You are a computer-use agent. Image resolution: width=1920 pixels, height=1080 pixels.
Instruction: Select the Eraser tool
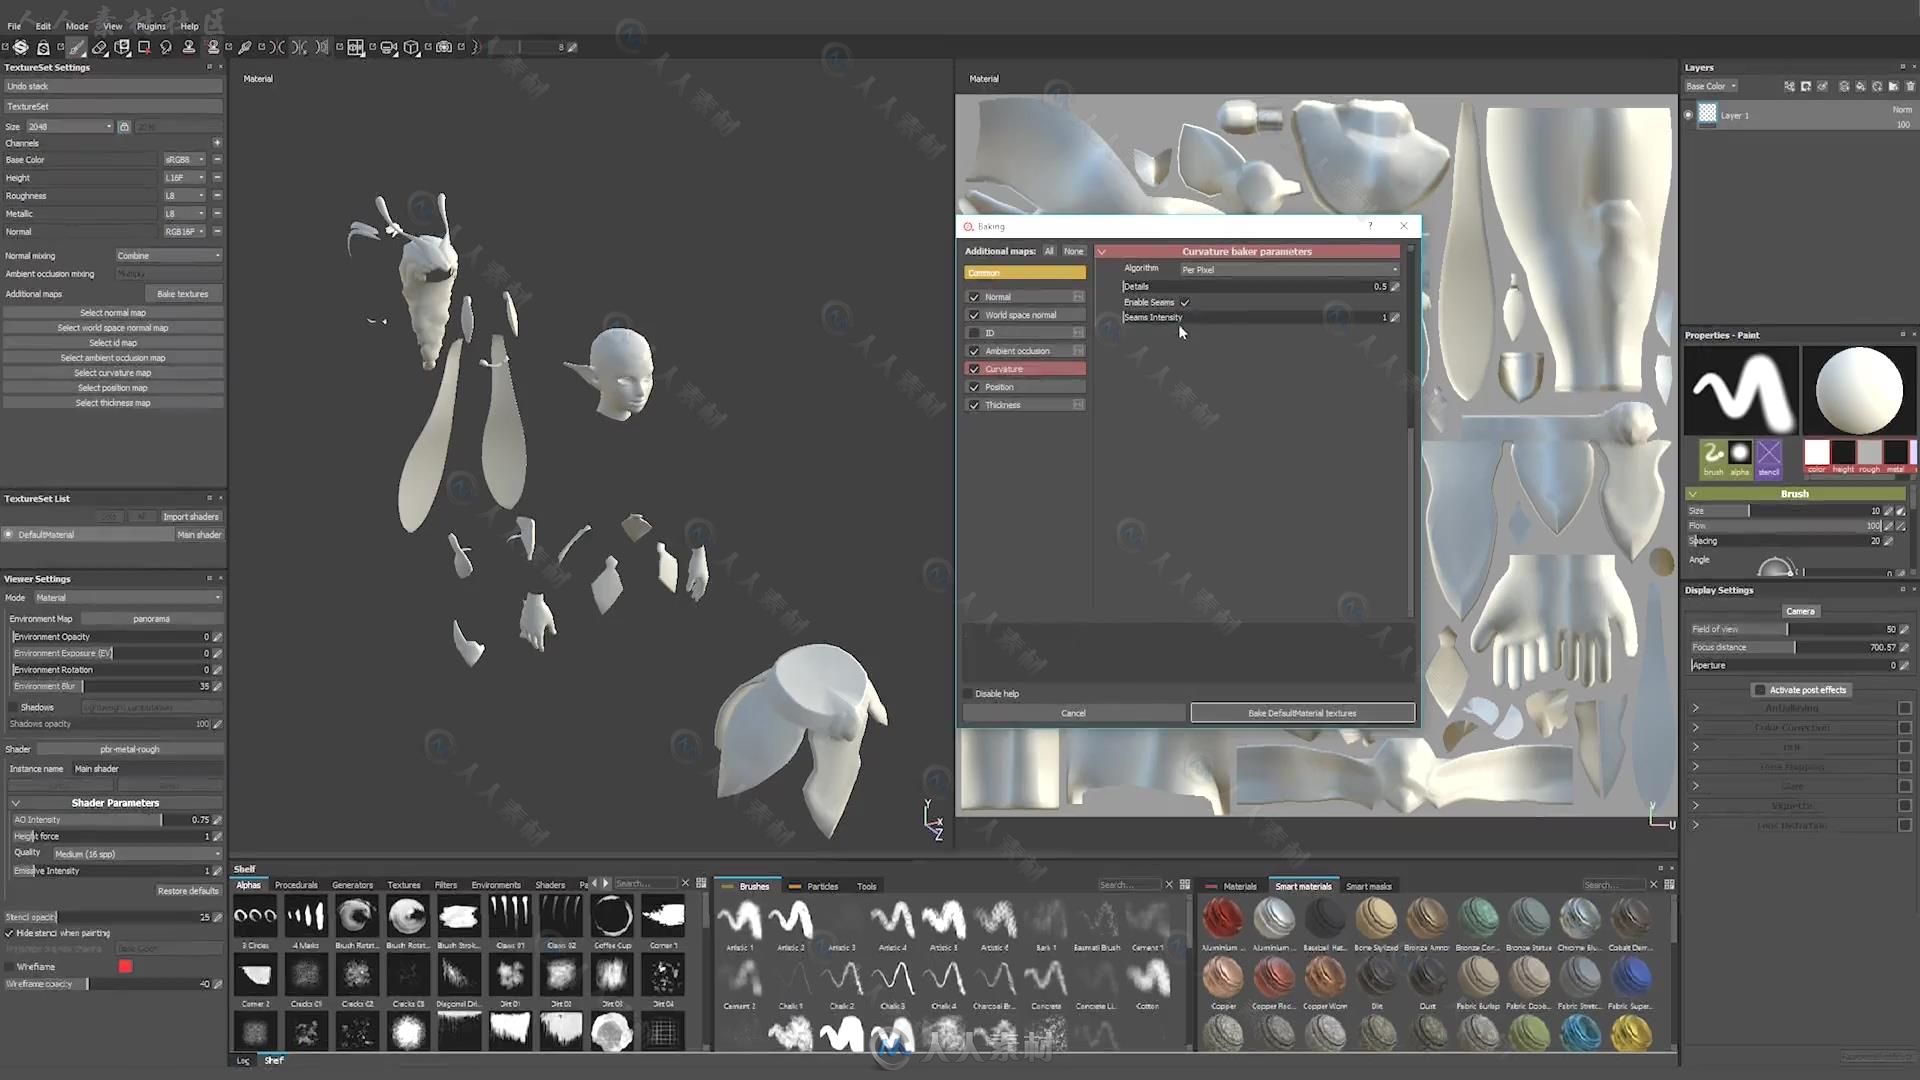[x=100, y=47]
